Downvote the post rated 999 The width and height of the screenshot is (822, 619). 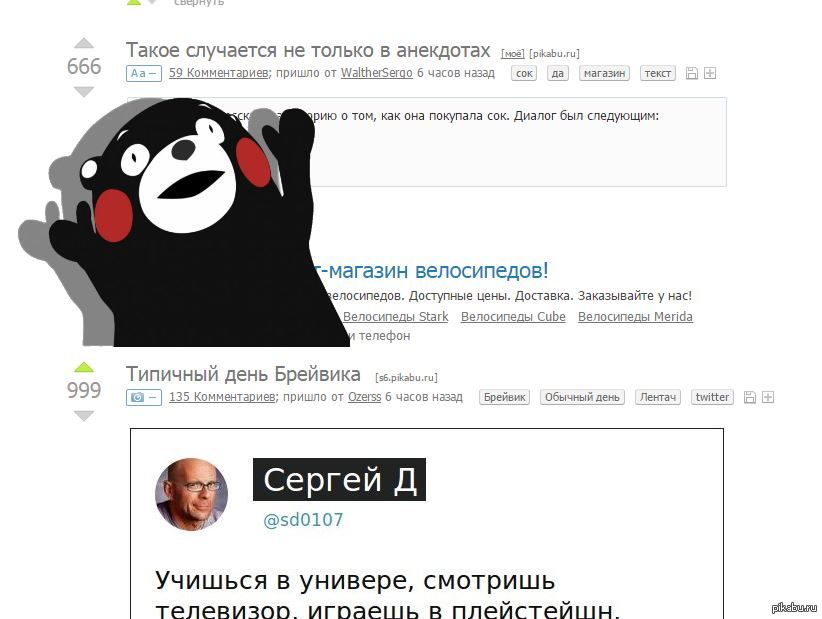point(84,416)
